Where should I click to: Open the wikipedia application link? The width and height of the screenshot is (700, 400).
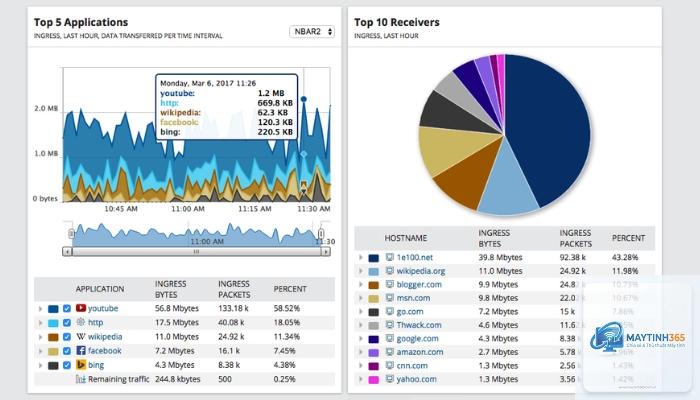[105, 337]
